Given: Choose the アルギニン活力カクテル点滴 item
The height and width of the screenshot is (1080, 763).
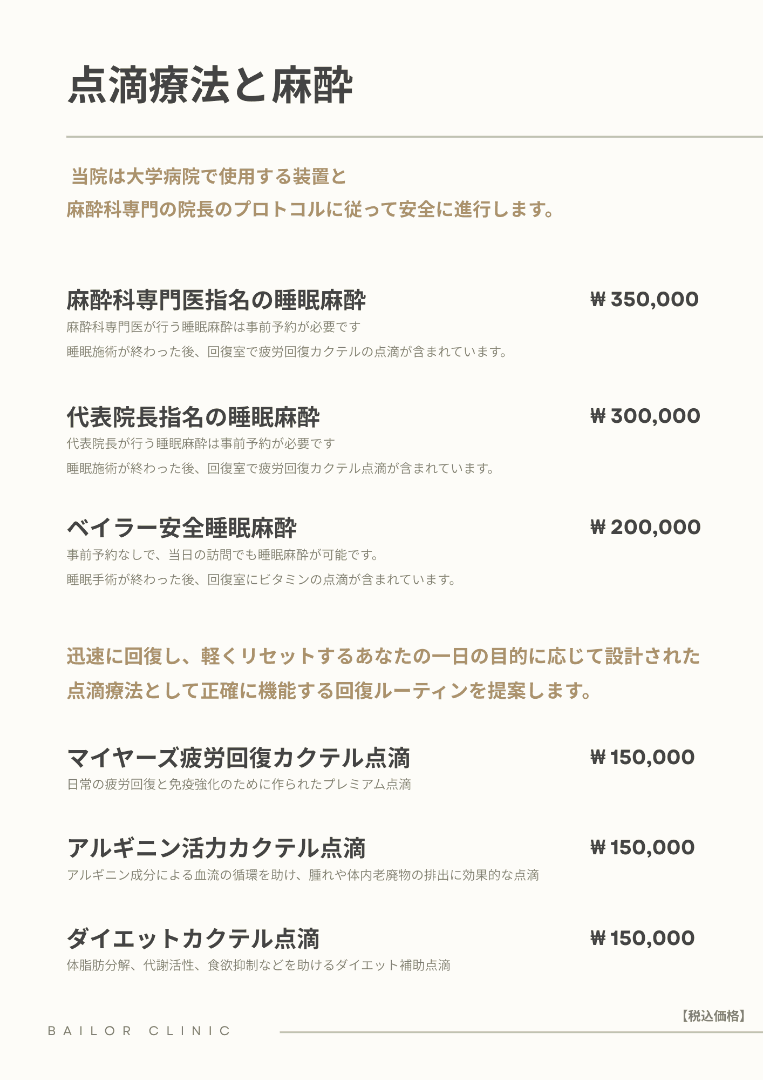Looking at the screenshot, I should tap(216, 849).
